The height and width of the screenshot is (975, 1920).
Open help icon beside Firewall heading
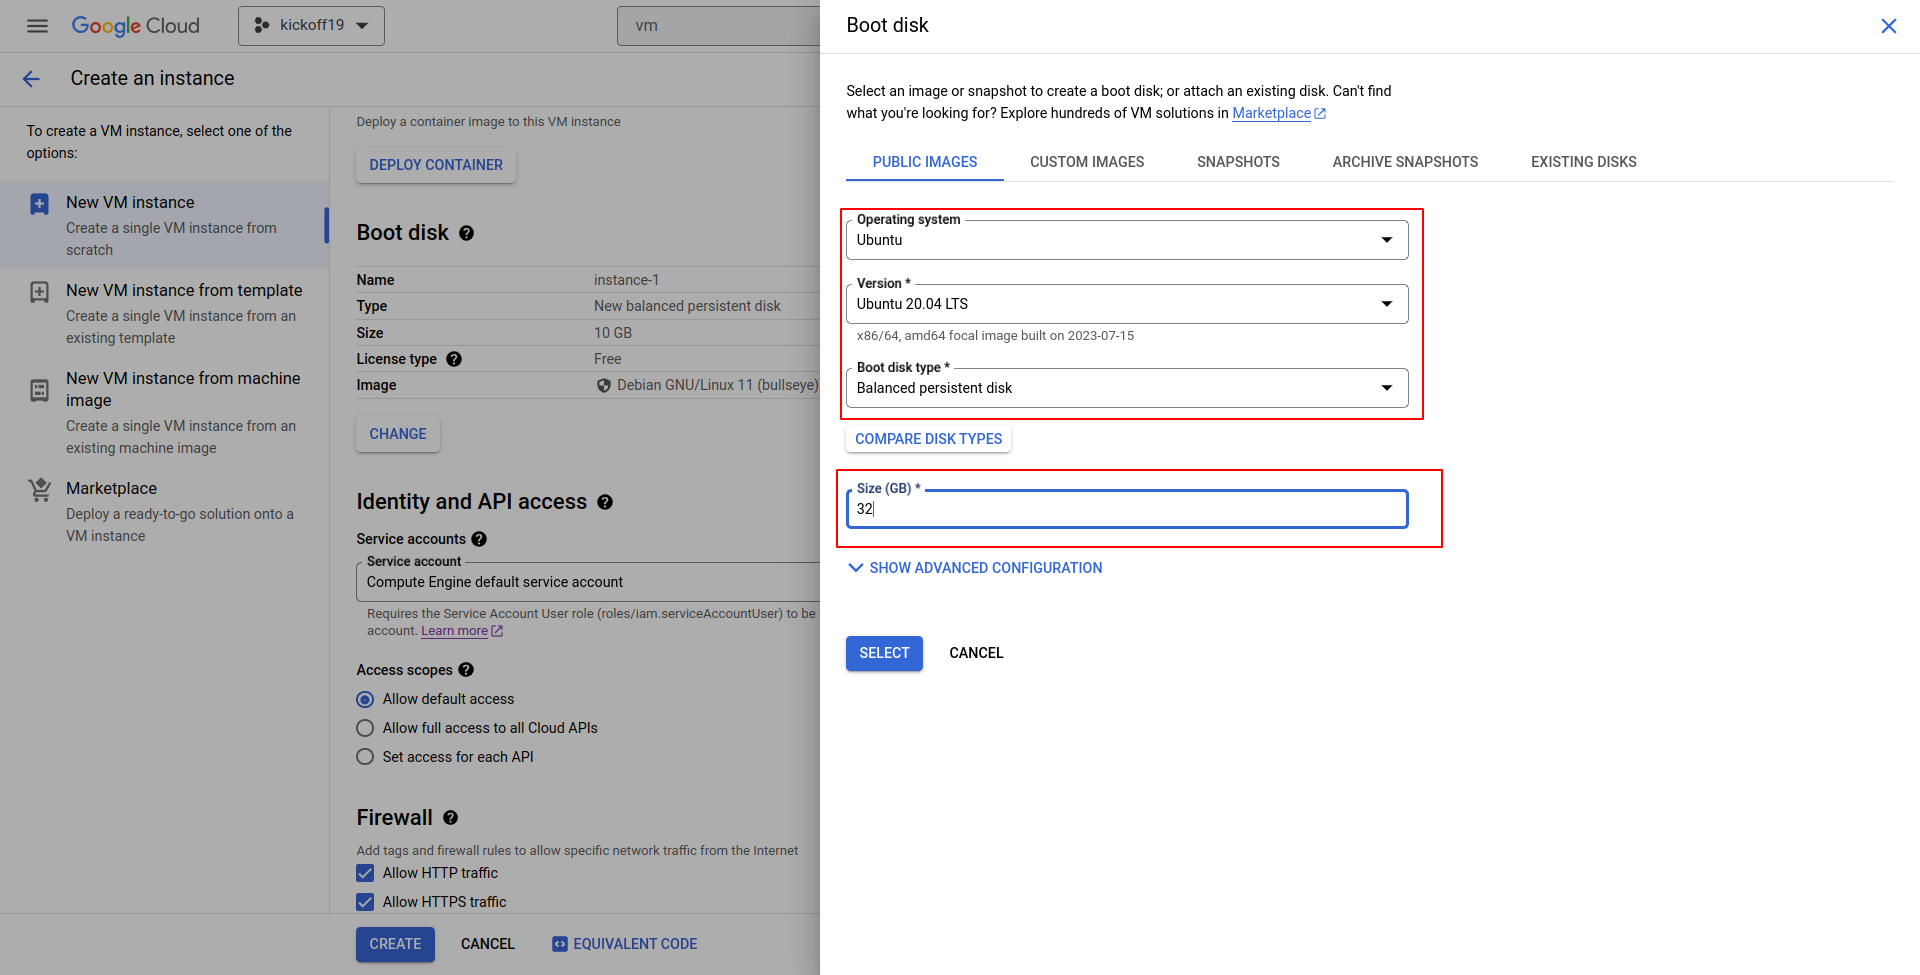tap(450, 818)
